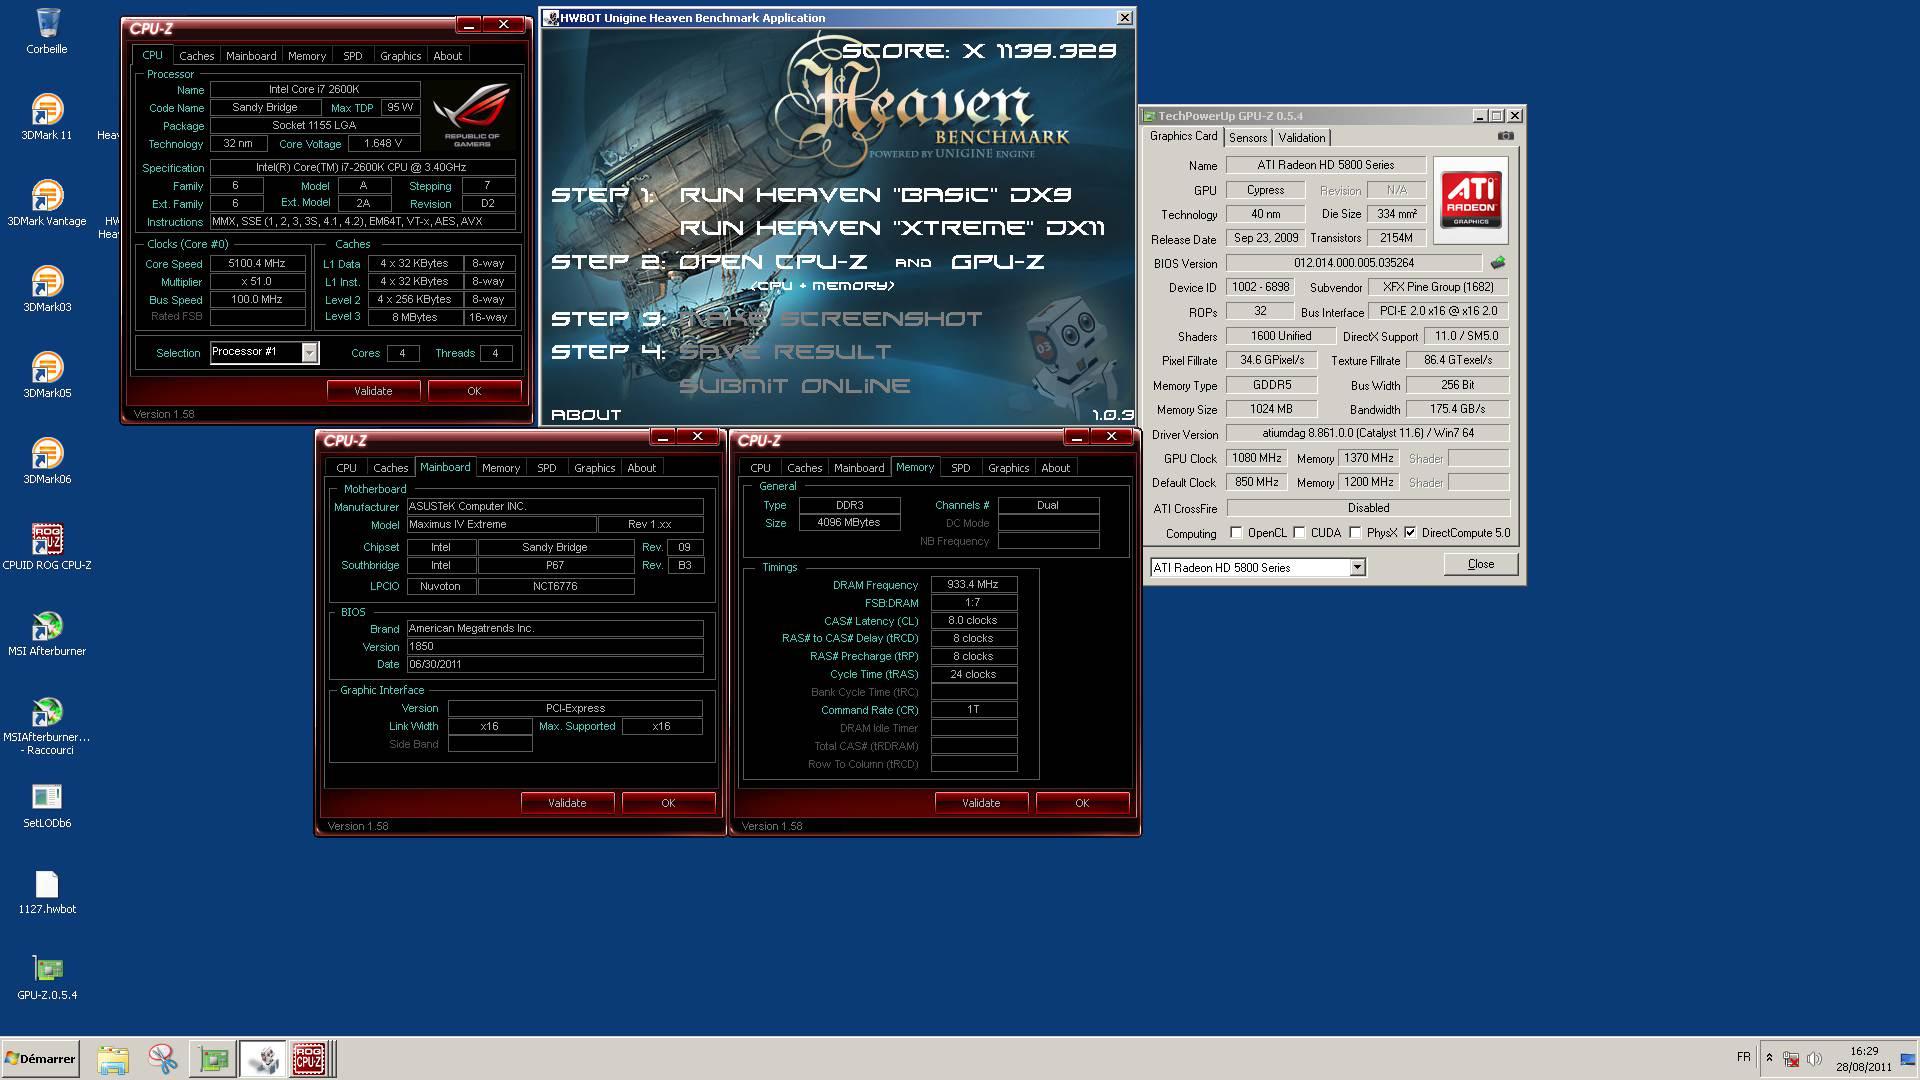Switch to Caches tab in top CPU-Z window

(196, 56)
